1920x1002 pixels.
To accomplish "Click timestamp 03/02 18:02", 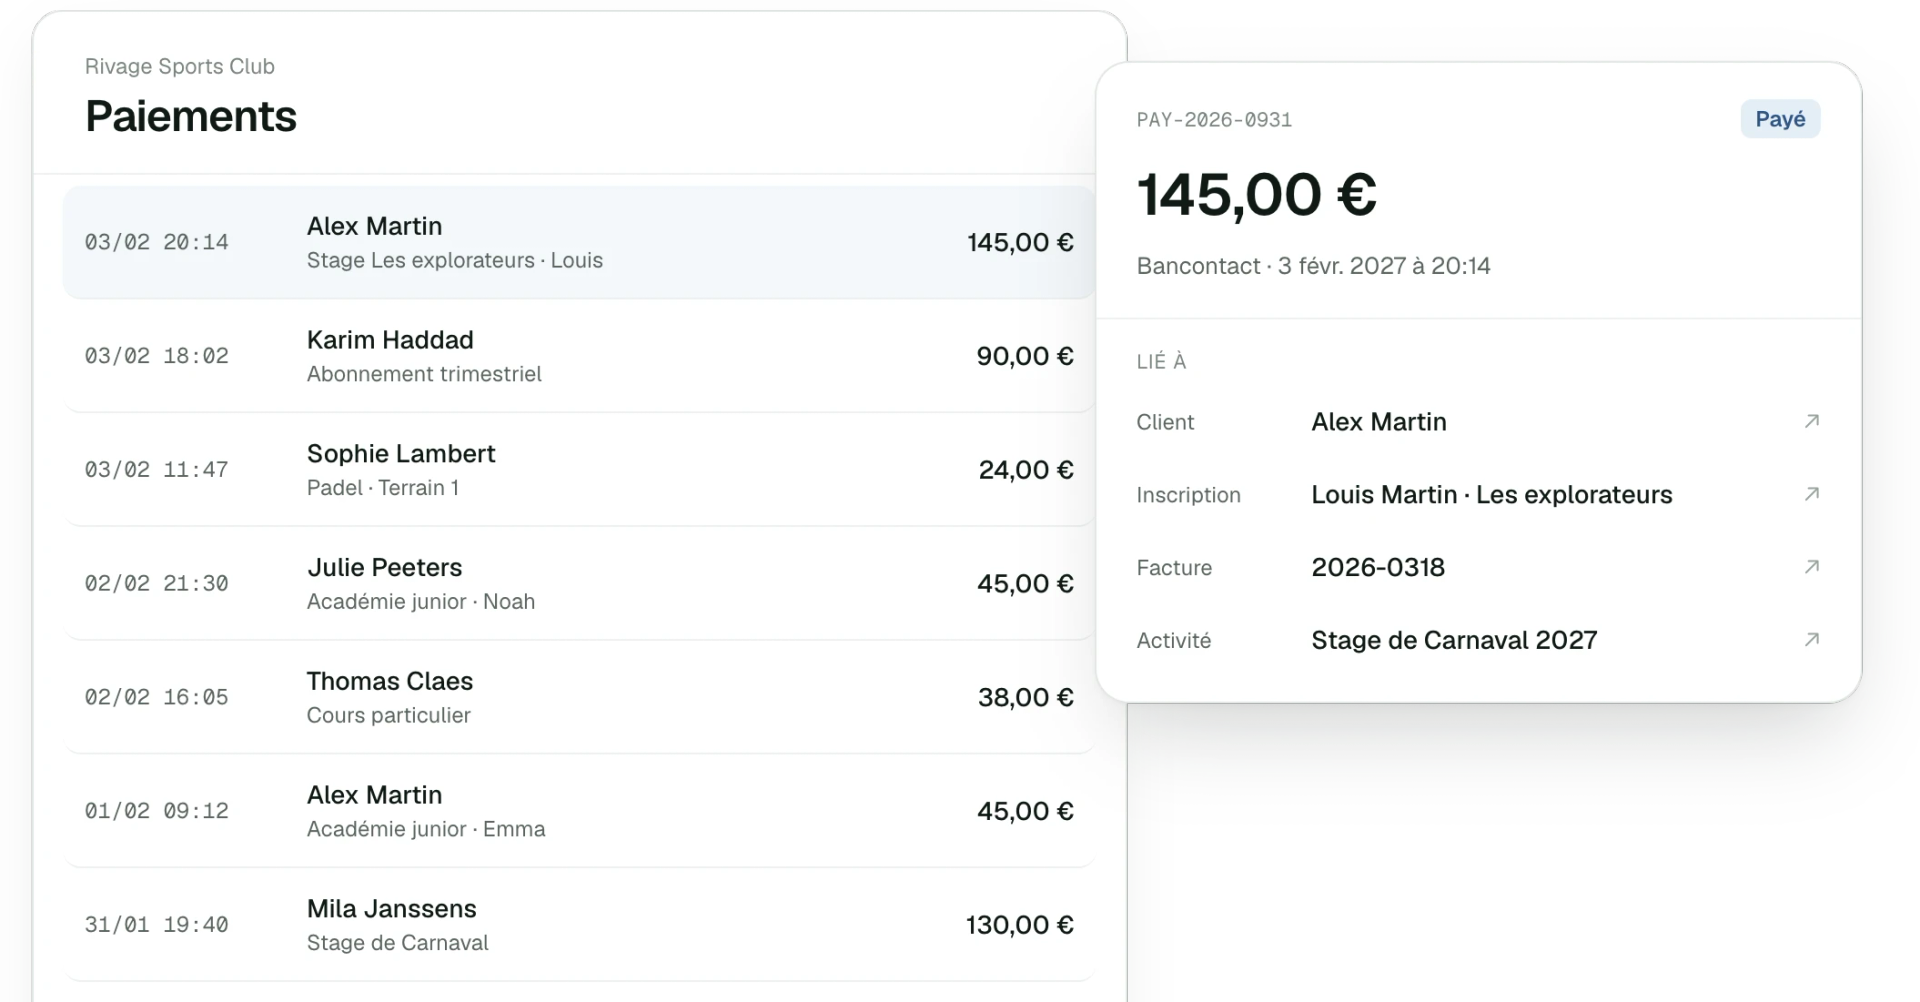I will (x=156, y=356).
